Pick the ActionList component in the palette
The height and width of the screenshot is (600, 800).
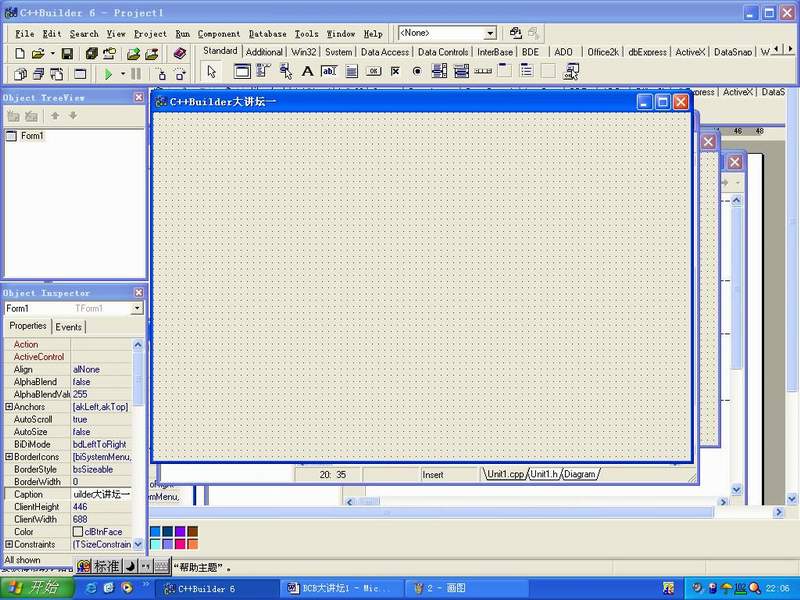[x=570, y=71]
